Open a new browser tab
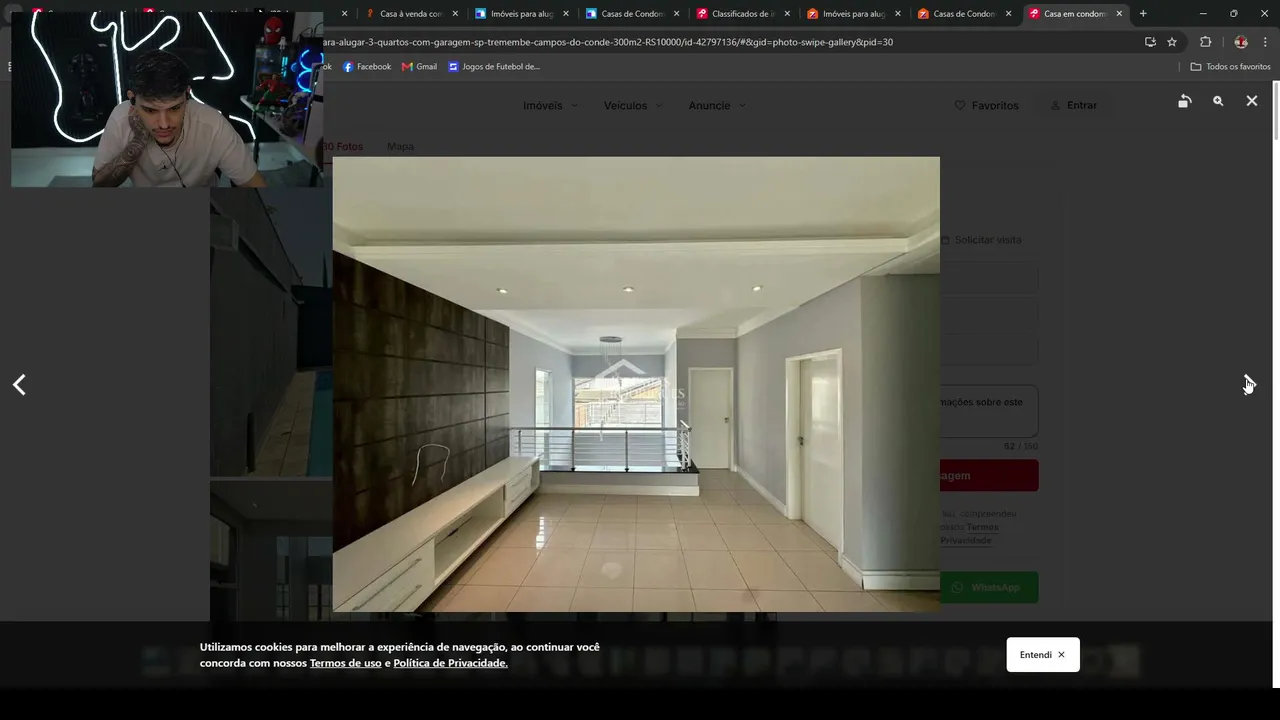 click(x=1143, y=14)
